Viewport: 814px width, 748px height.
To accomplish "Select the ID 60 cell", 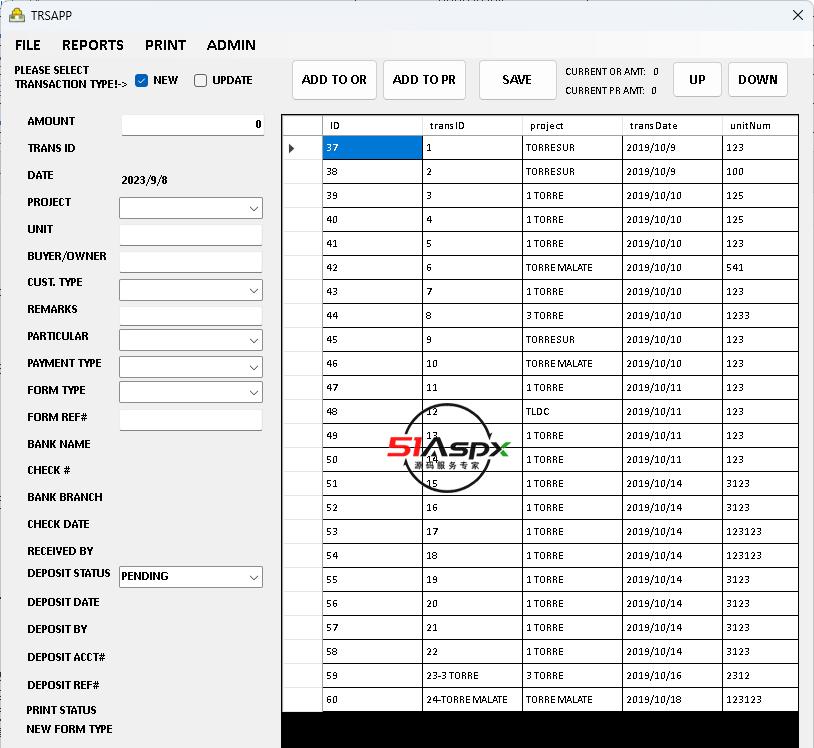I will [x=372, y=700].
